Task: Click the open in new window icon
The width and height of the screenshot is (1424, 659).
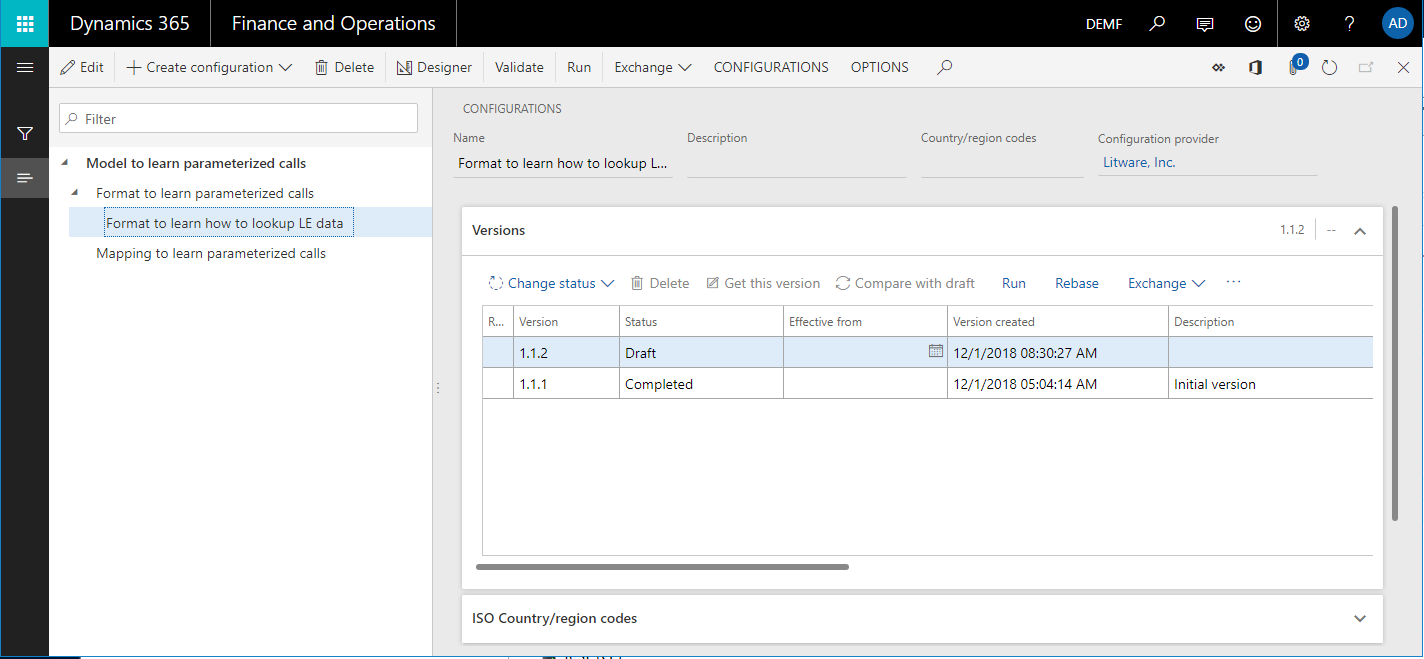Action: pos(1366,67)
